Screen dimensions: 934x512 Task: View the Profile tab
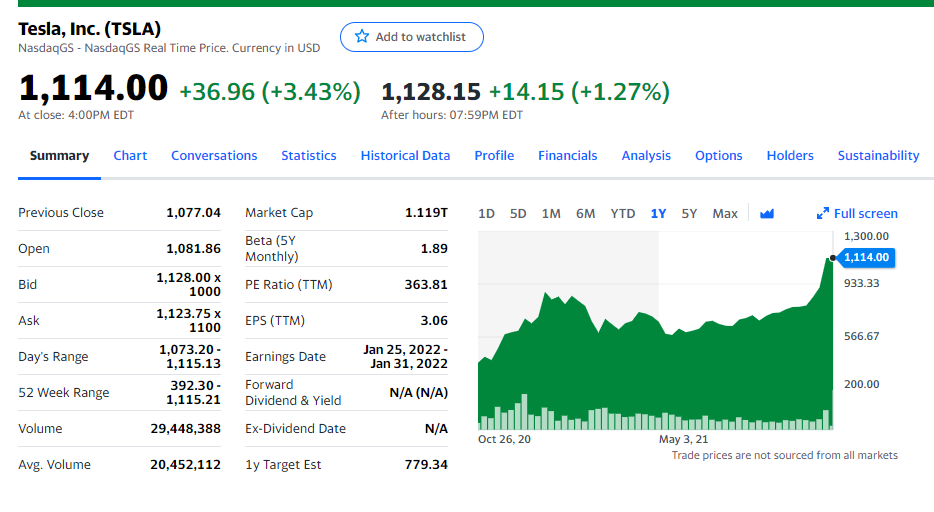494,155
